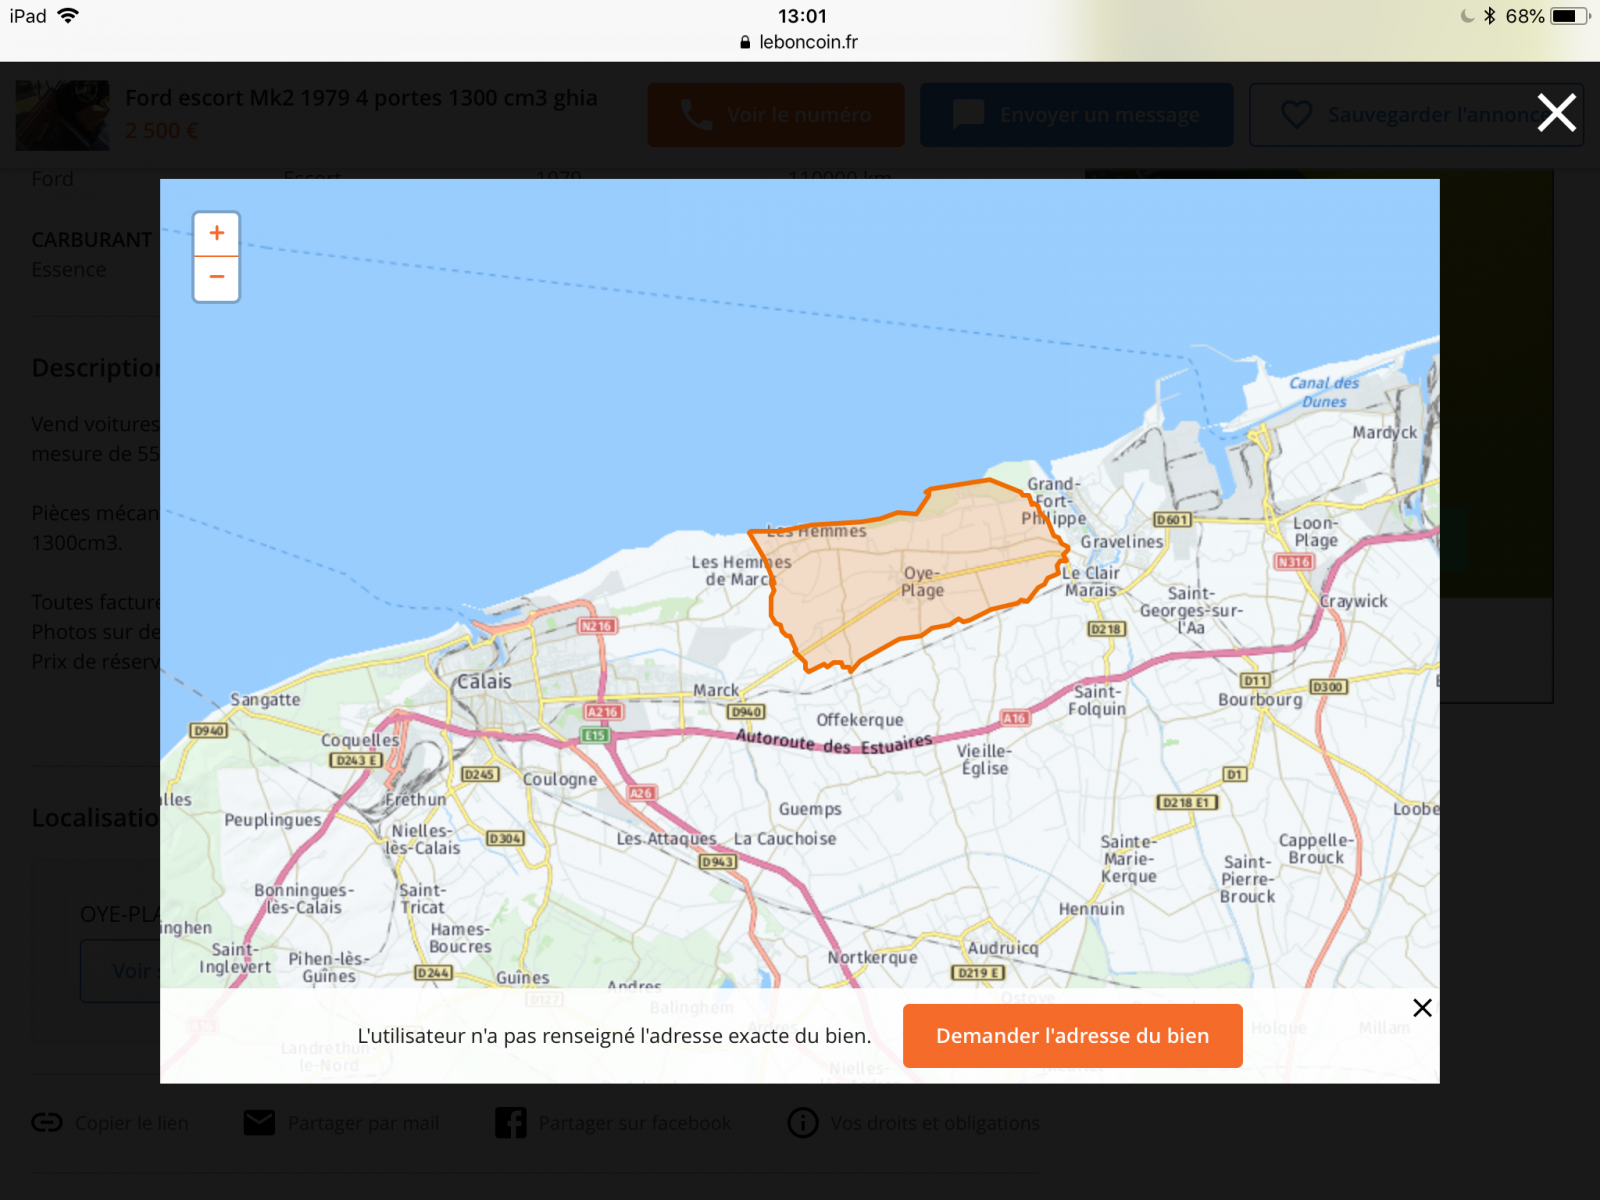1600x1200 pixels.
Task: Click the Vieille-Église label on the map
Action: pyautogui.click(x=984, y=760)
